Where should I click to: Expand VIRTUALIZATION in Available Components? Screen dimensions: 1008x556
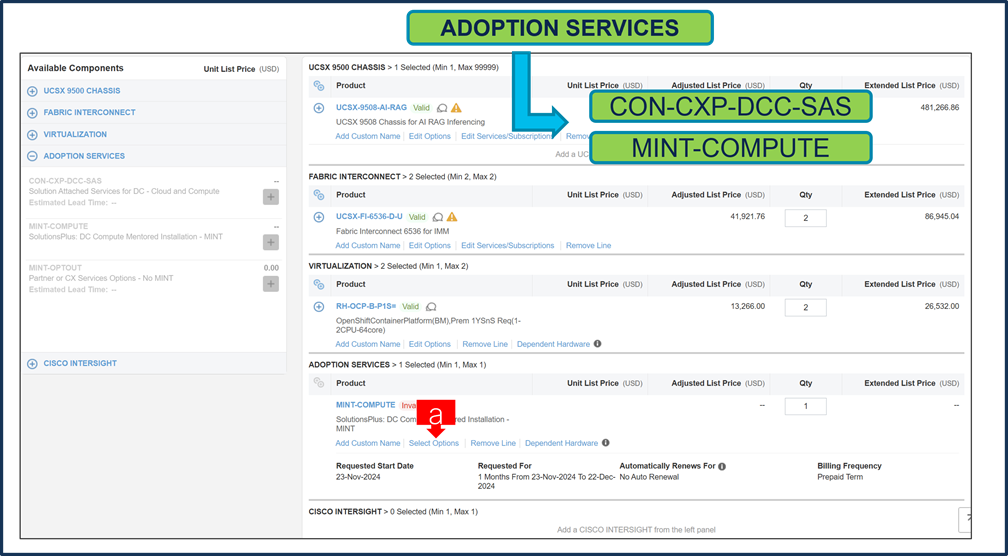pos(32,135)
